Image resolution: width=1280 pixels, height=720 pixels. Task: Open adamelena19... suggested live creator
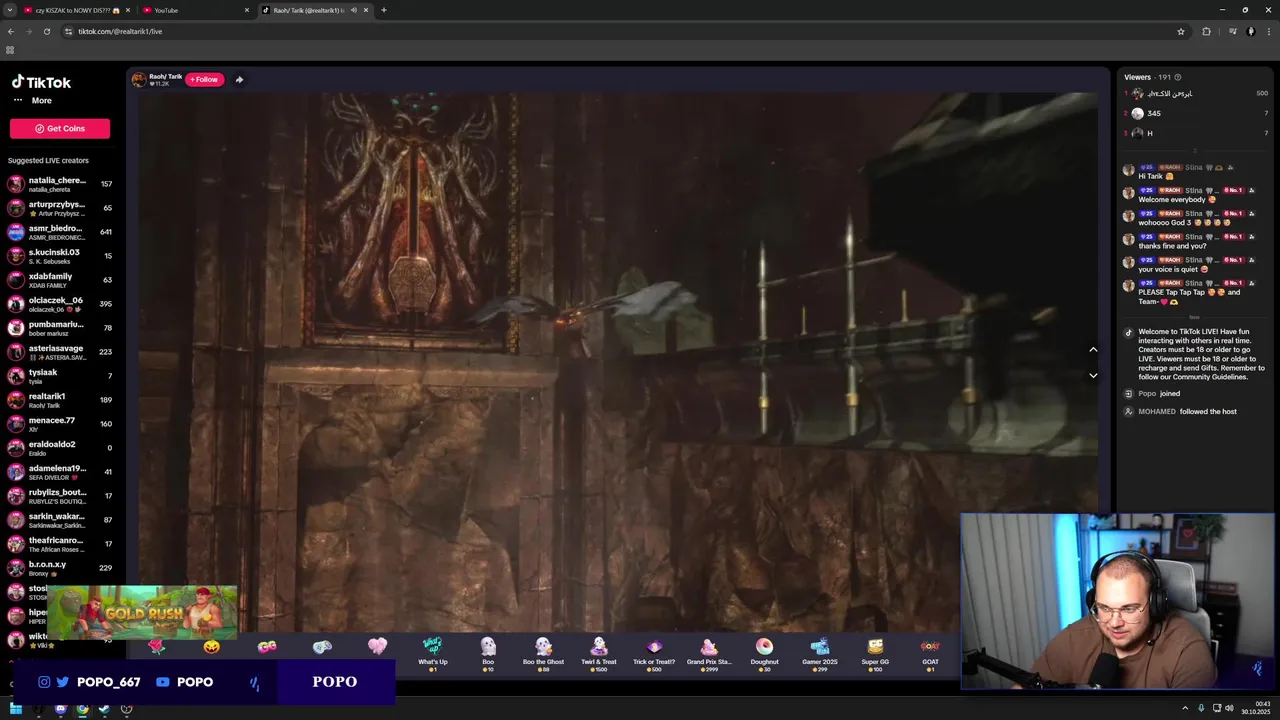coord(60,472)
